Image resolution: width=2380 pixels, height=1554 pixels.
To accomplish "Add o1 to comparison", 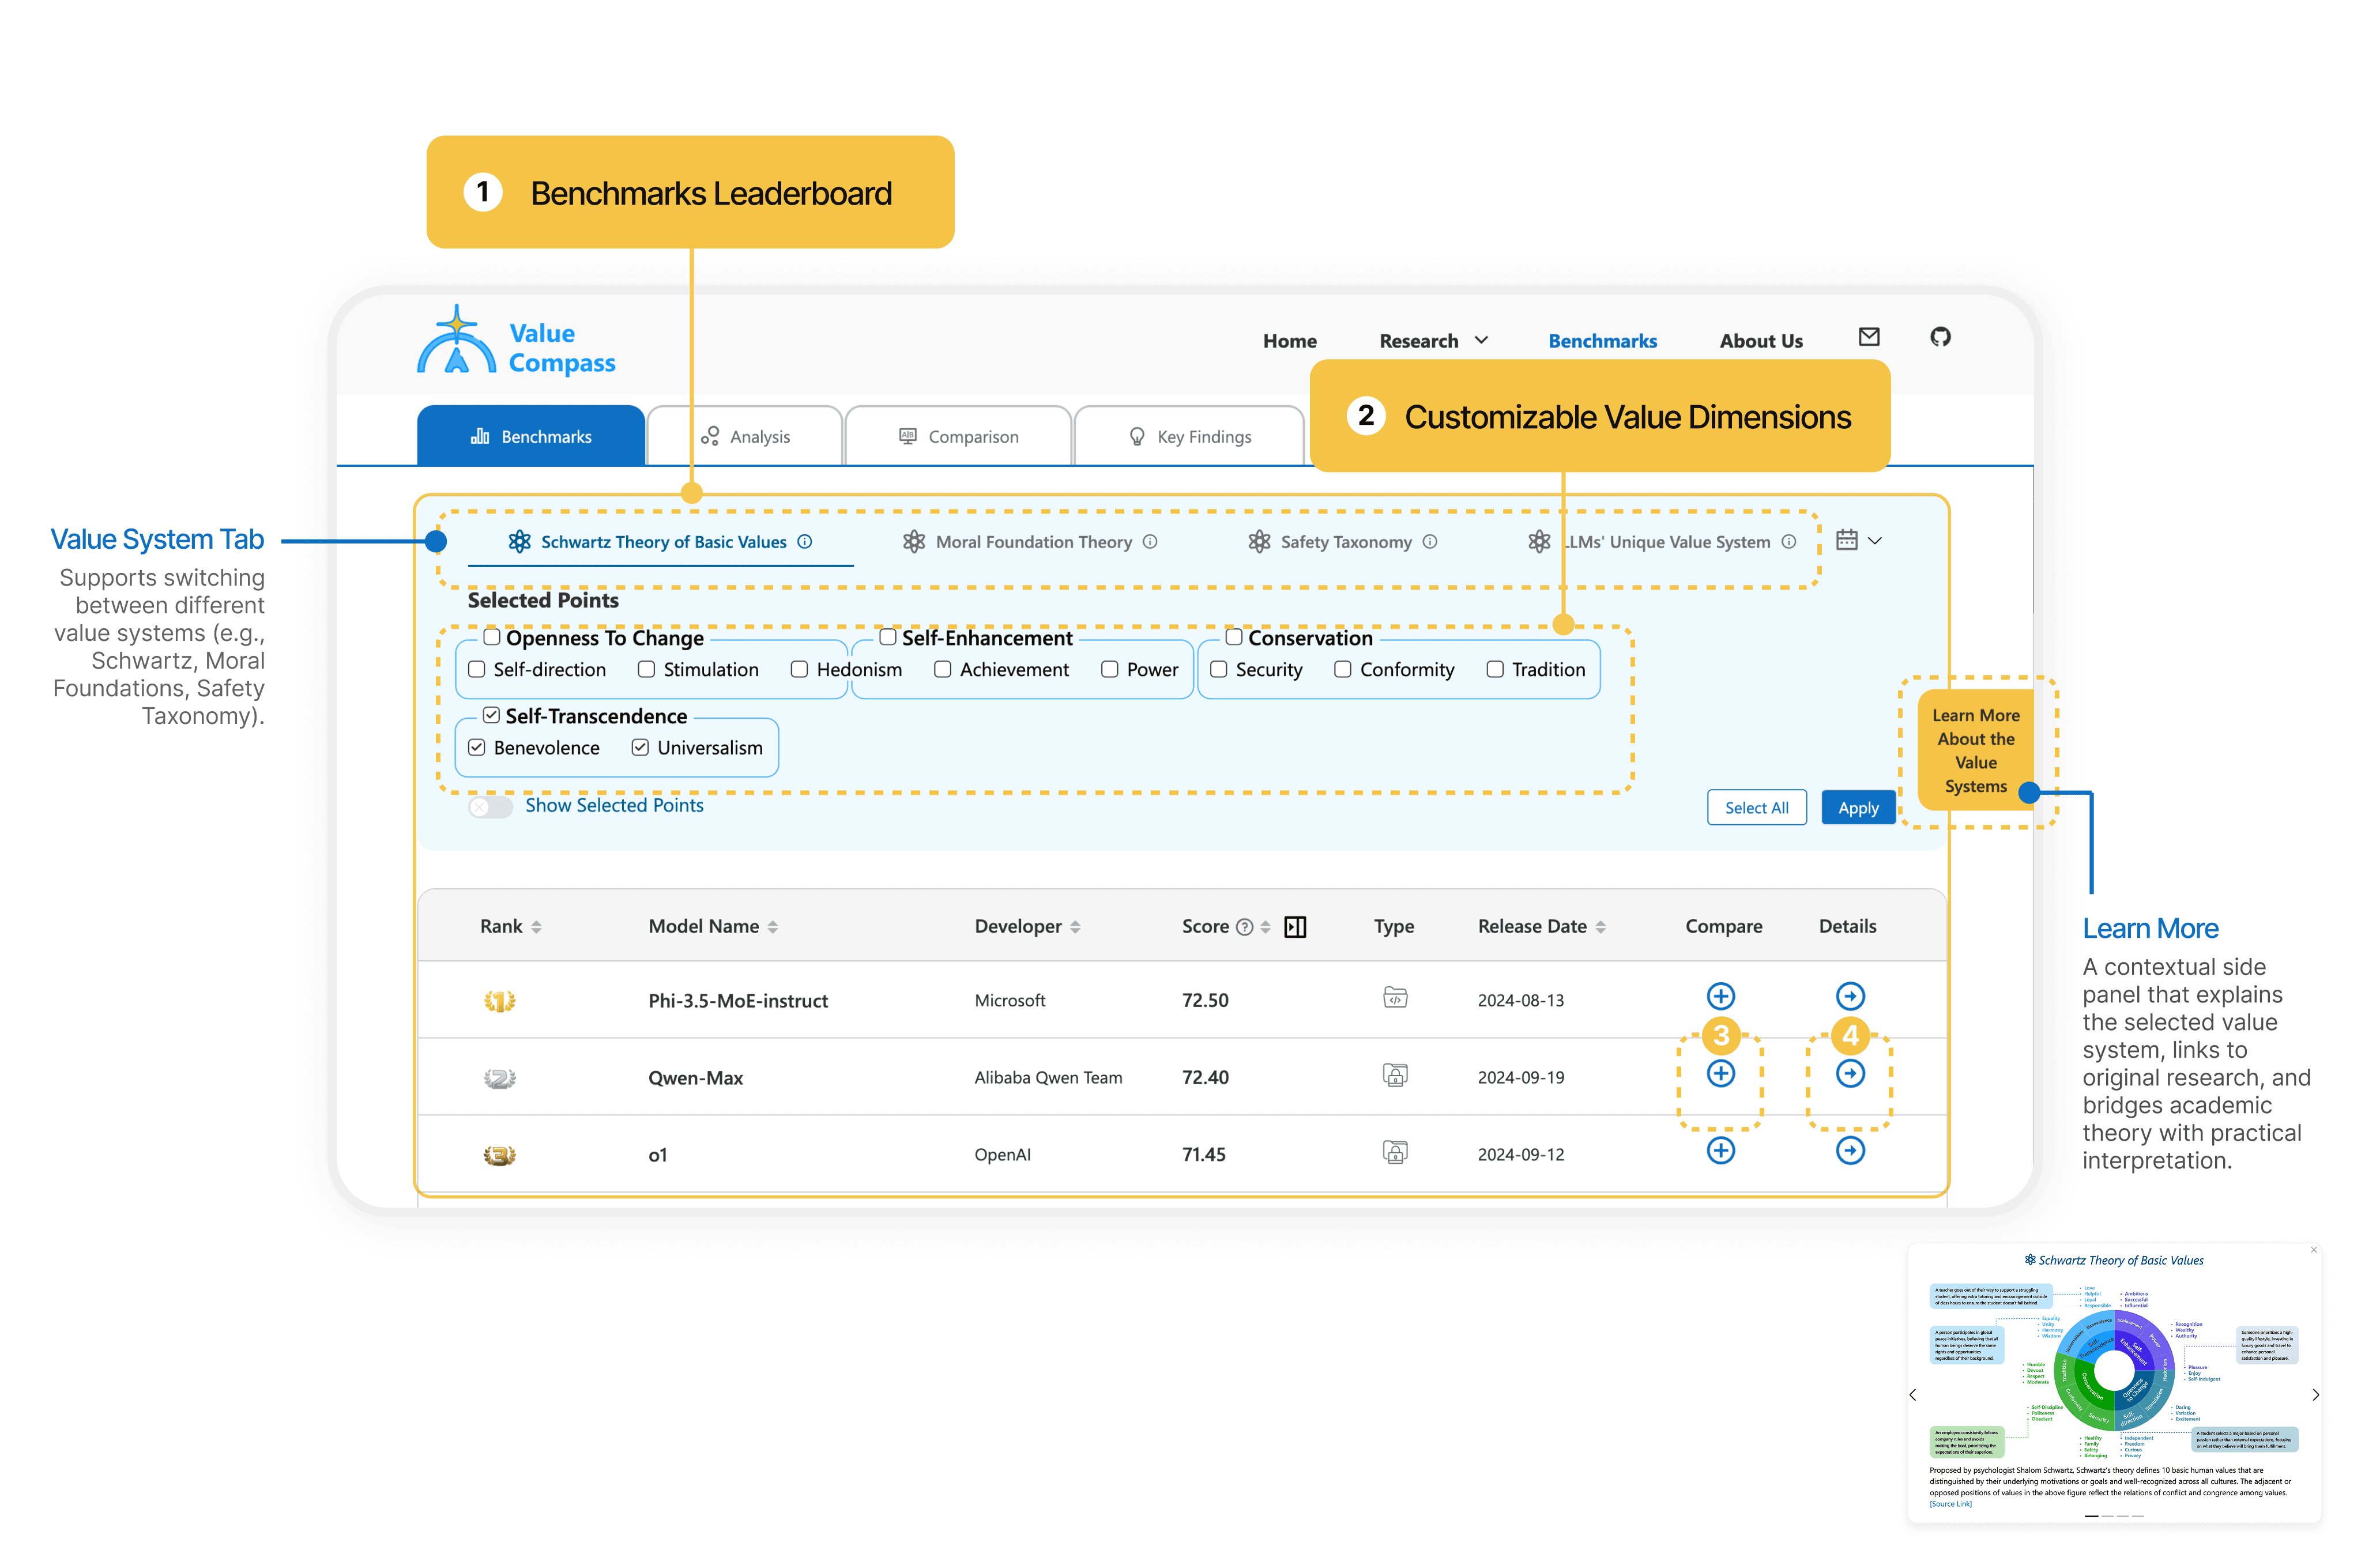I will [1720, 1150].
